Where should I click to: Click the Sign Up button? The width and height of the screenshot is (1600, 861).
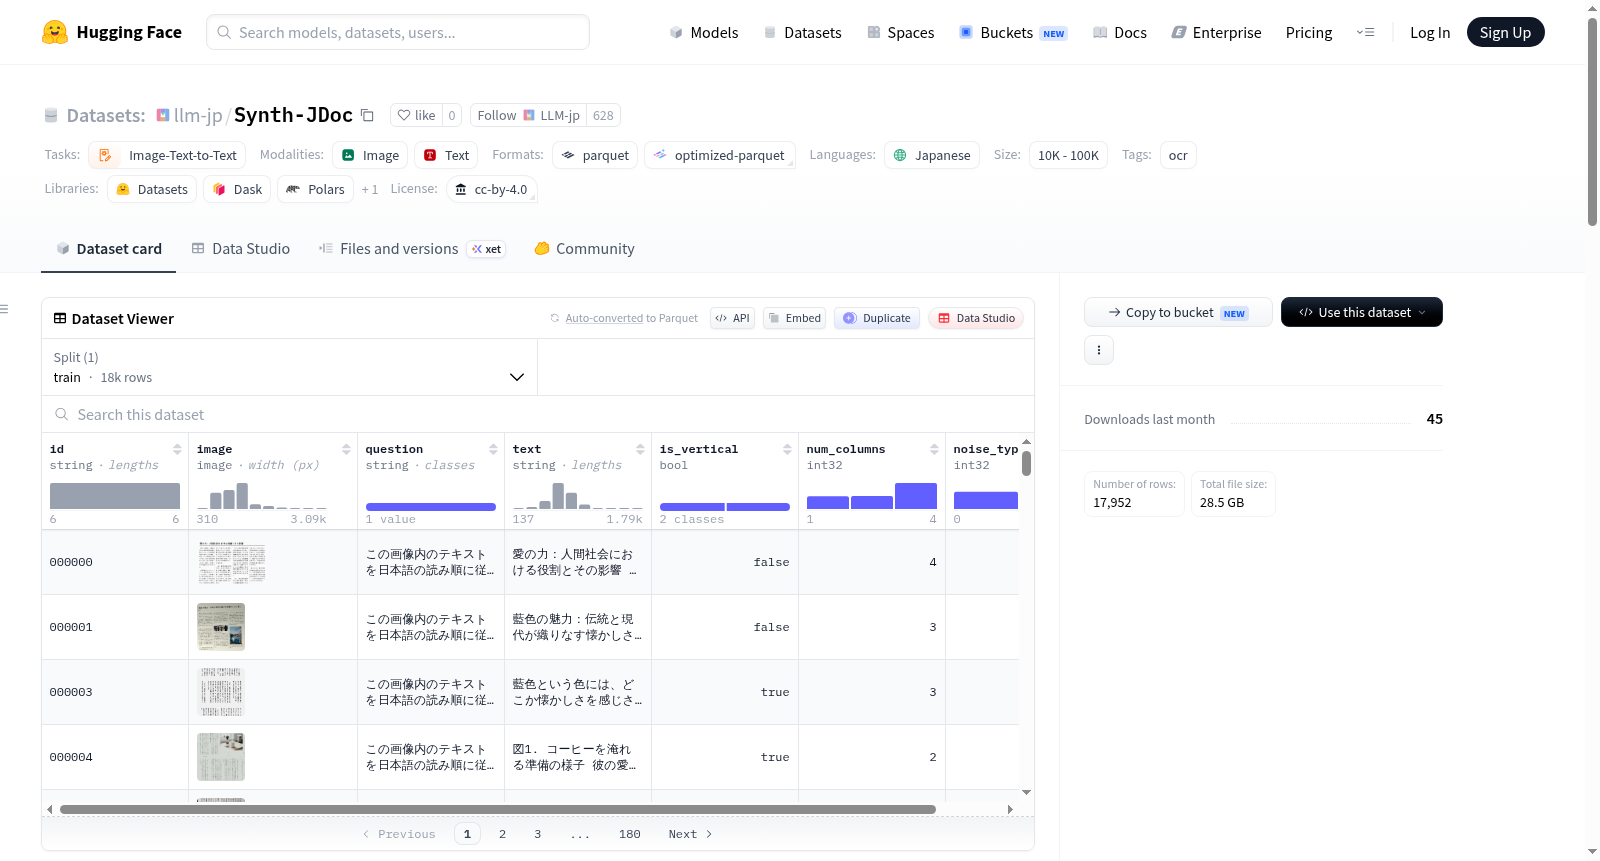1506,32
